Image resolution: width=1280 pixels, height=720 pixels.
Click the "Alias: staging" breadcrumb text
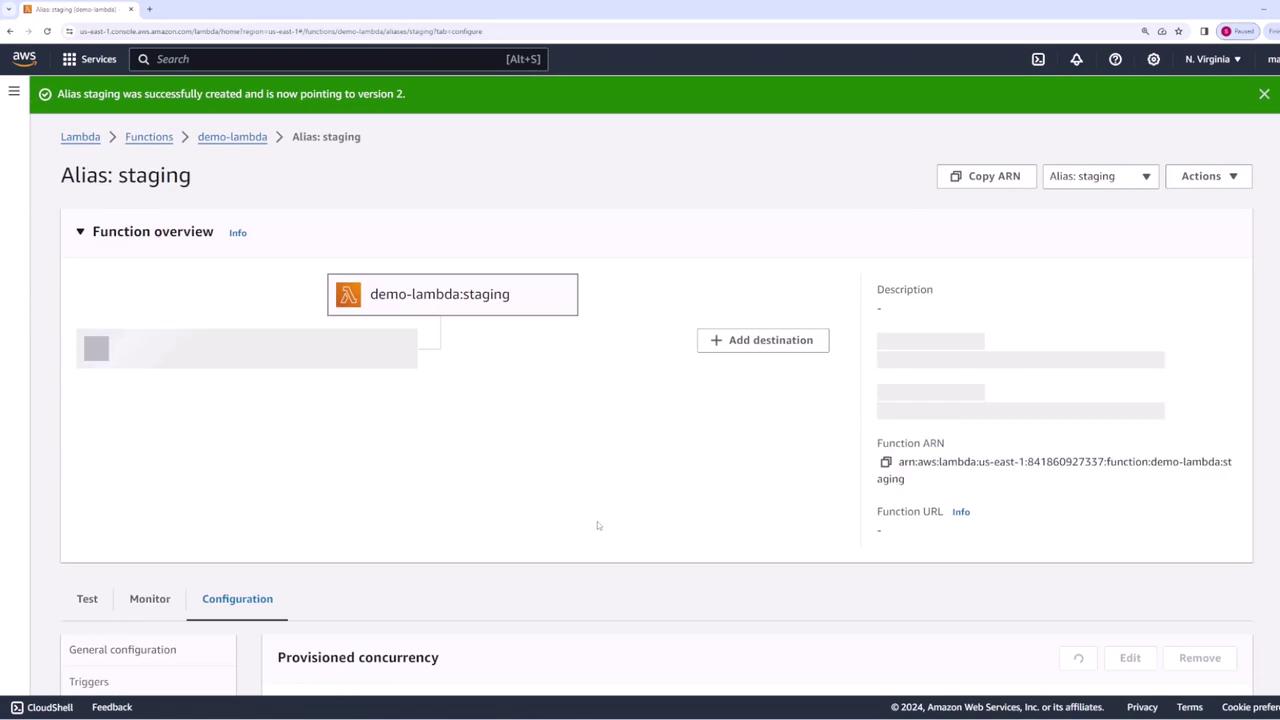pos(326,137)
